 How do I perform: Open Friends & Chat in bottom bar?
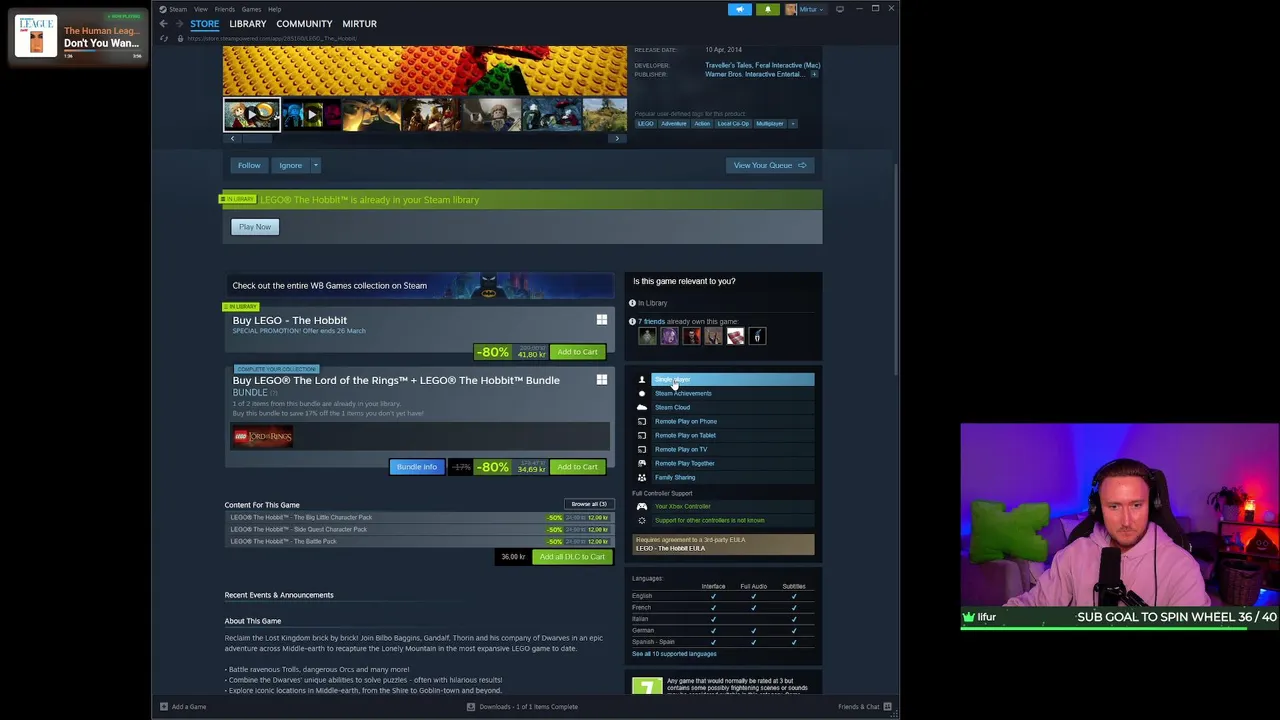[x=863, y=707]
